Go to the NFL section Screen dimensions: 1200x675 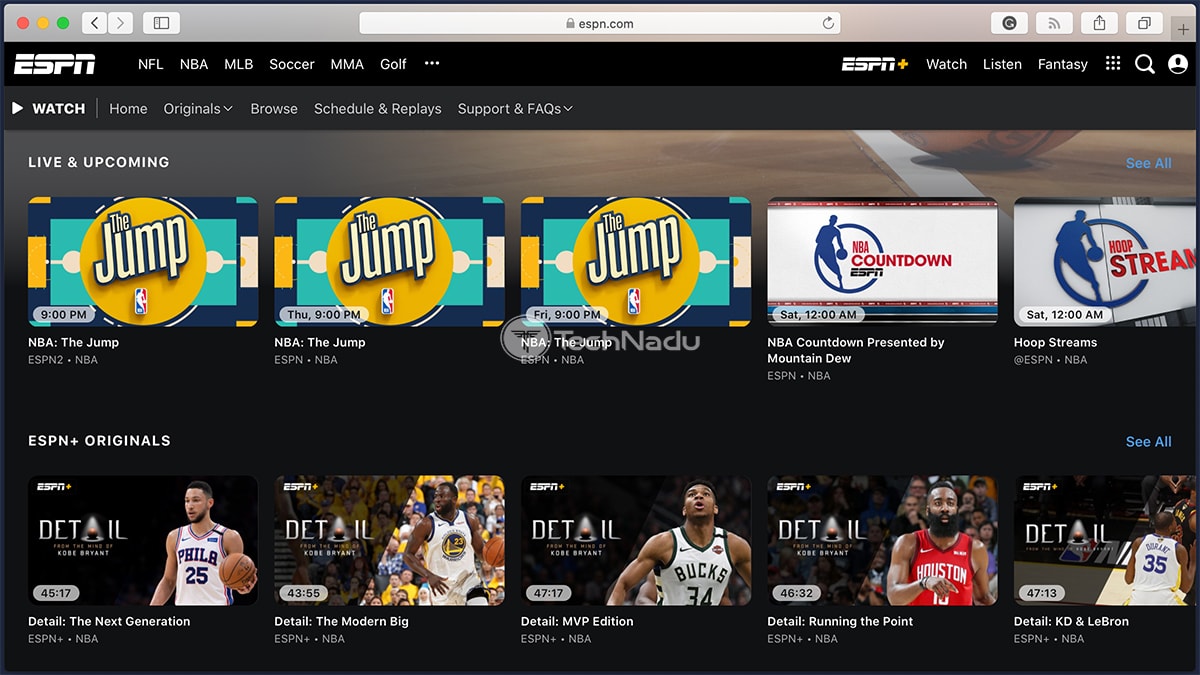(x=150, y=64)
